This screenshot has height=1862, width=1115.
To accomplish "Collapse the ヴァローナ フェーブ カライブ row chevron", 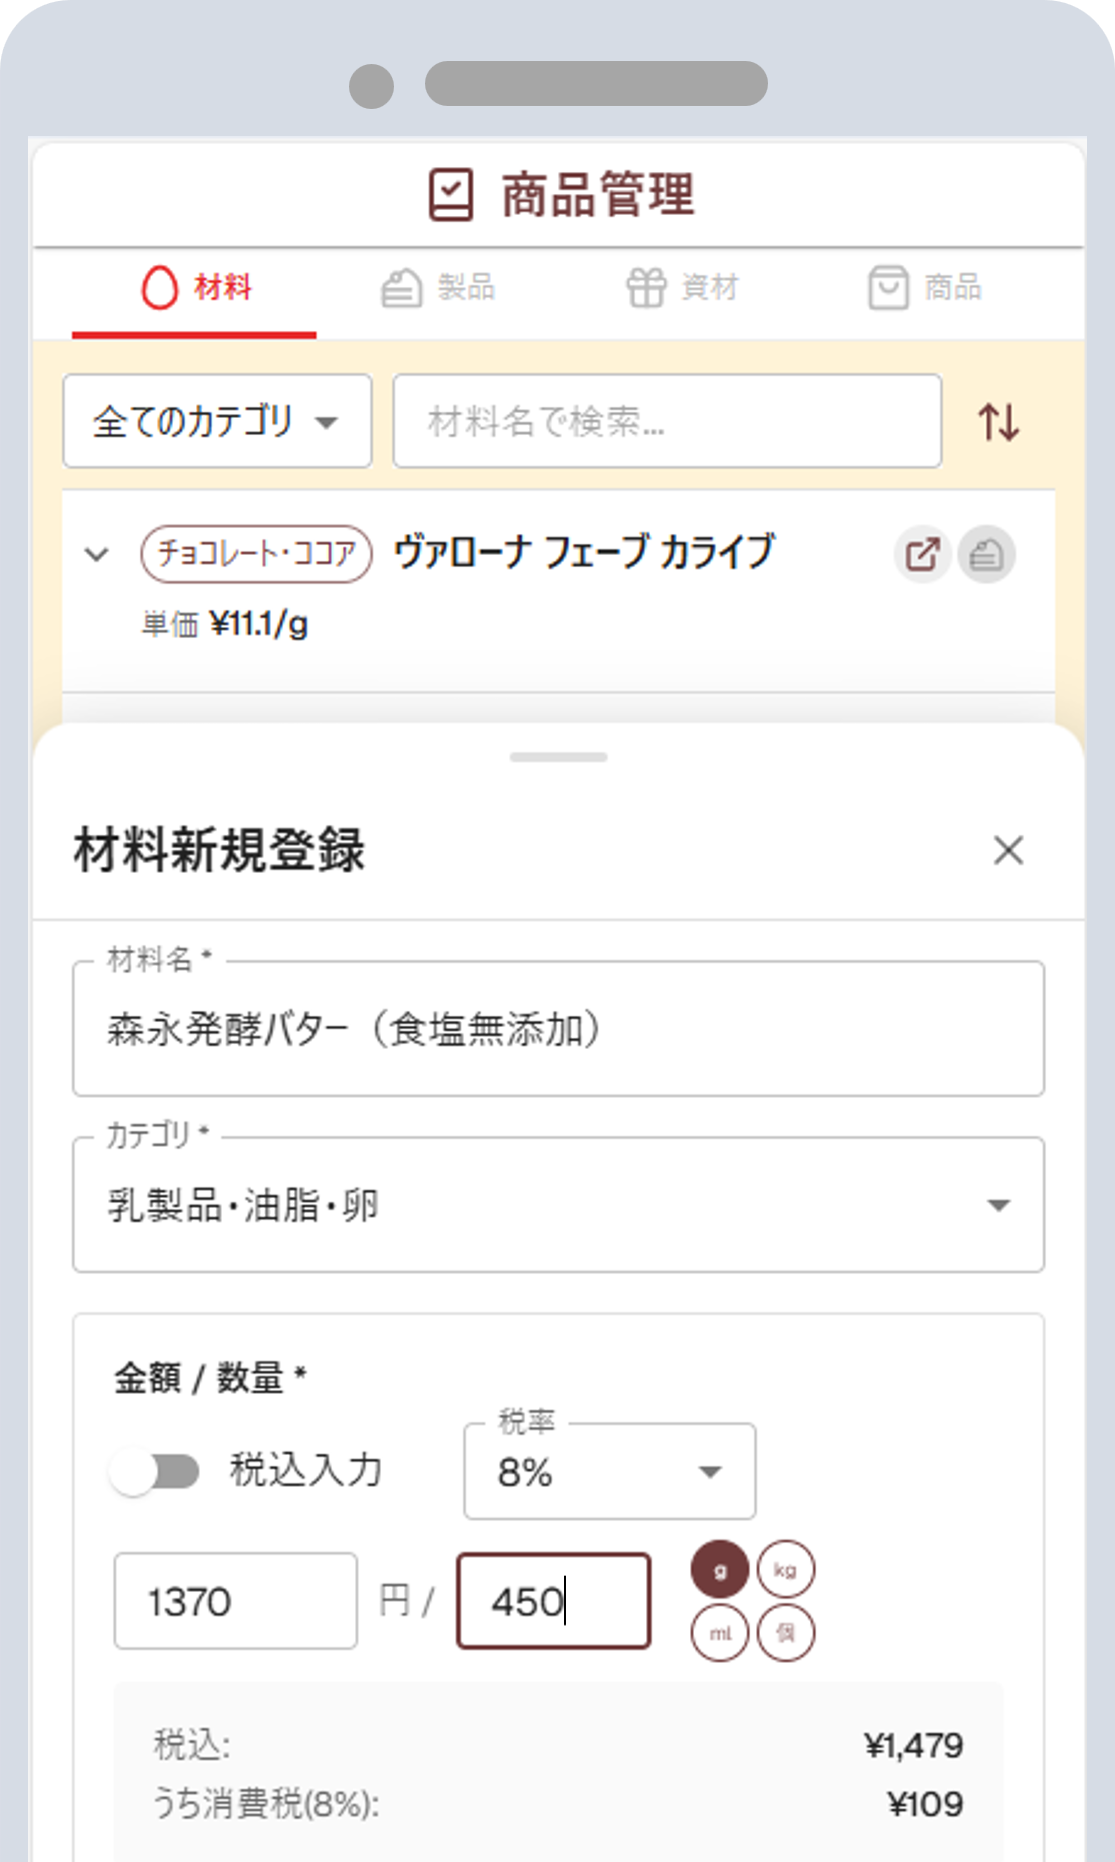I will point(95,554).
